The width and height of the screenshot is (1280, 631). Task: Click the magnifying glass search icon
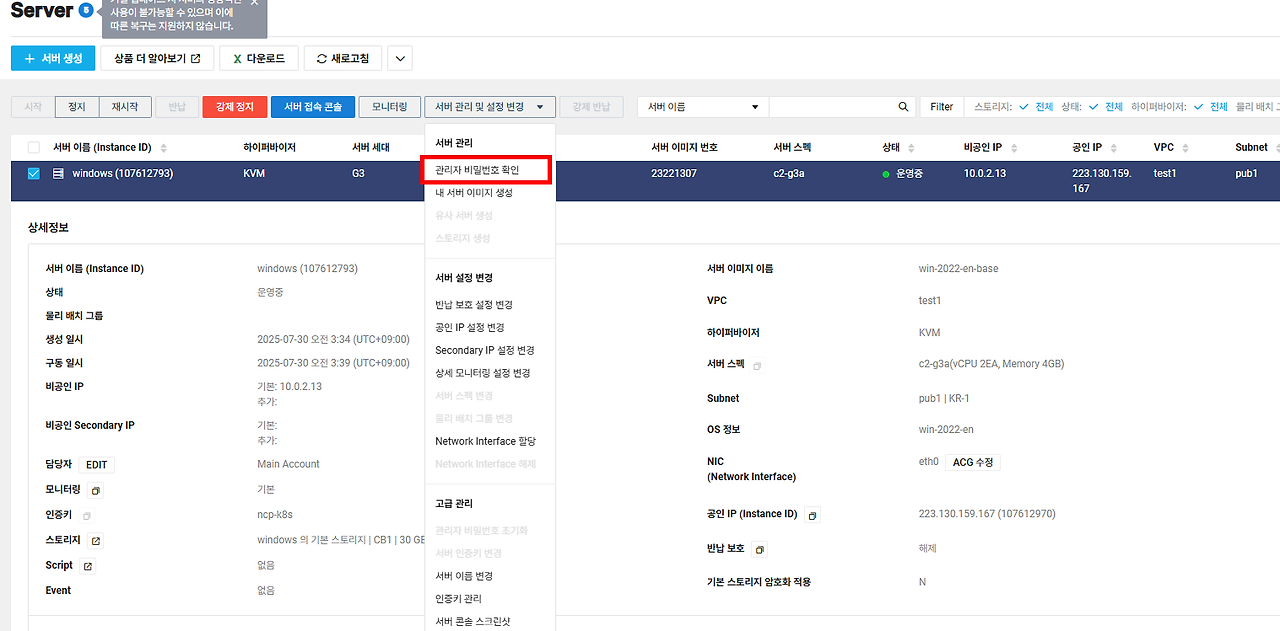903,106
